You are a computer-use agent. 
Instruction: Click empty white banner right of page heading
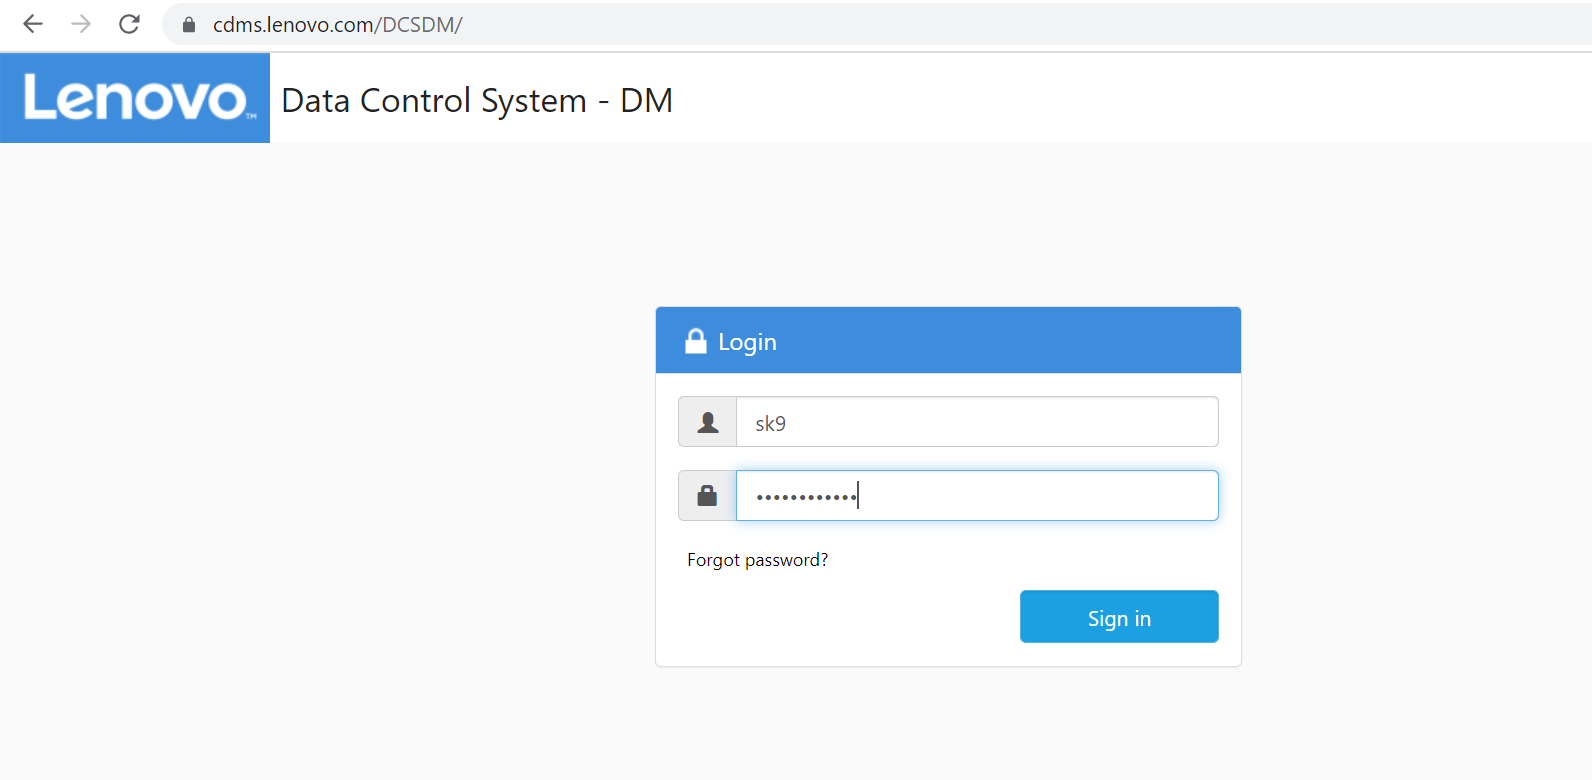1100,98
